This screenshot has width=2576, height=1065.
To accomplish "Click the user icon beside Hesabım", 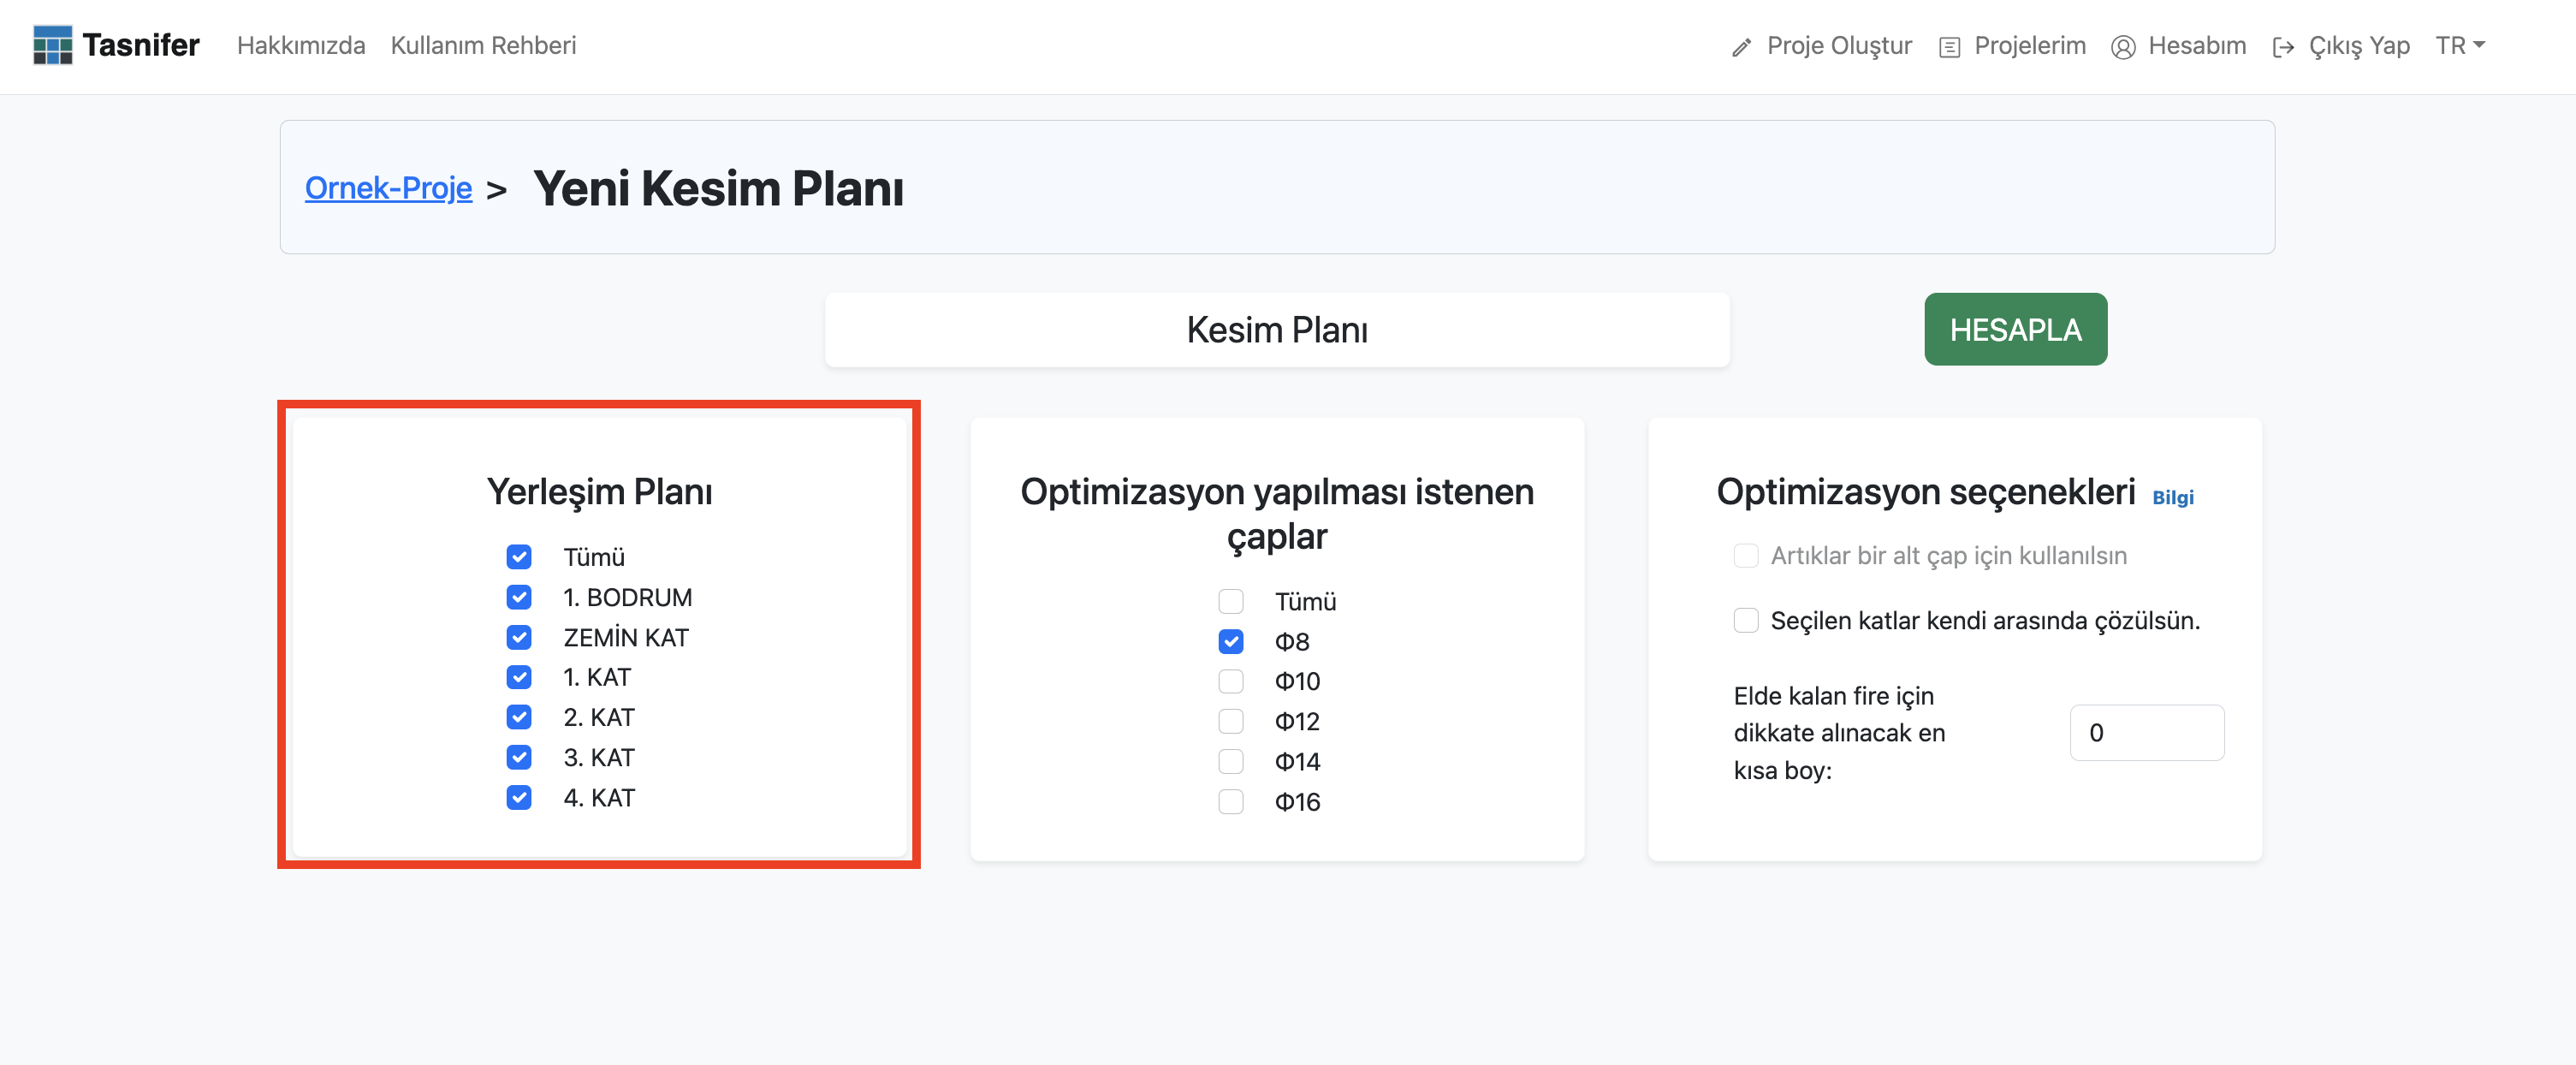I will click(2122, 47).
